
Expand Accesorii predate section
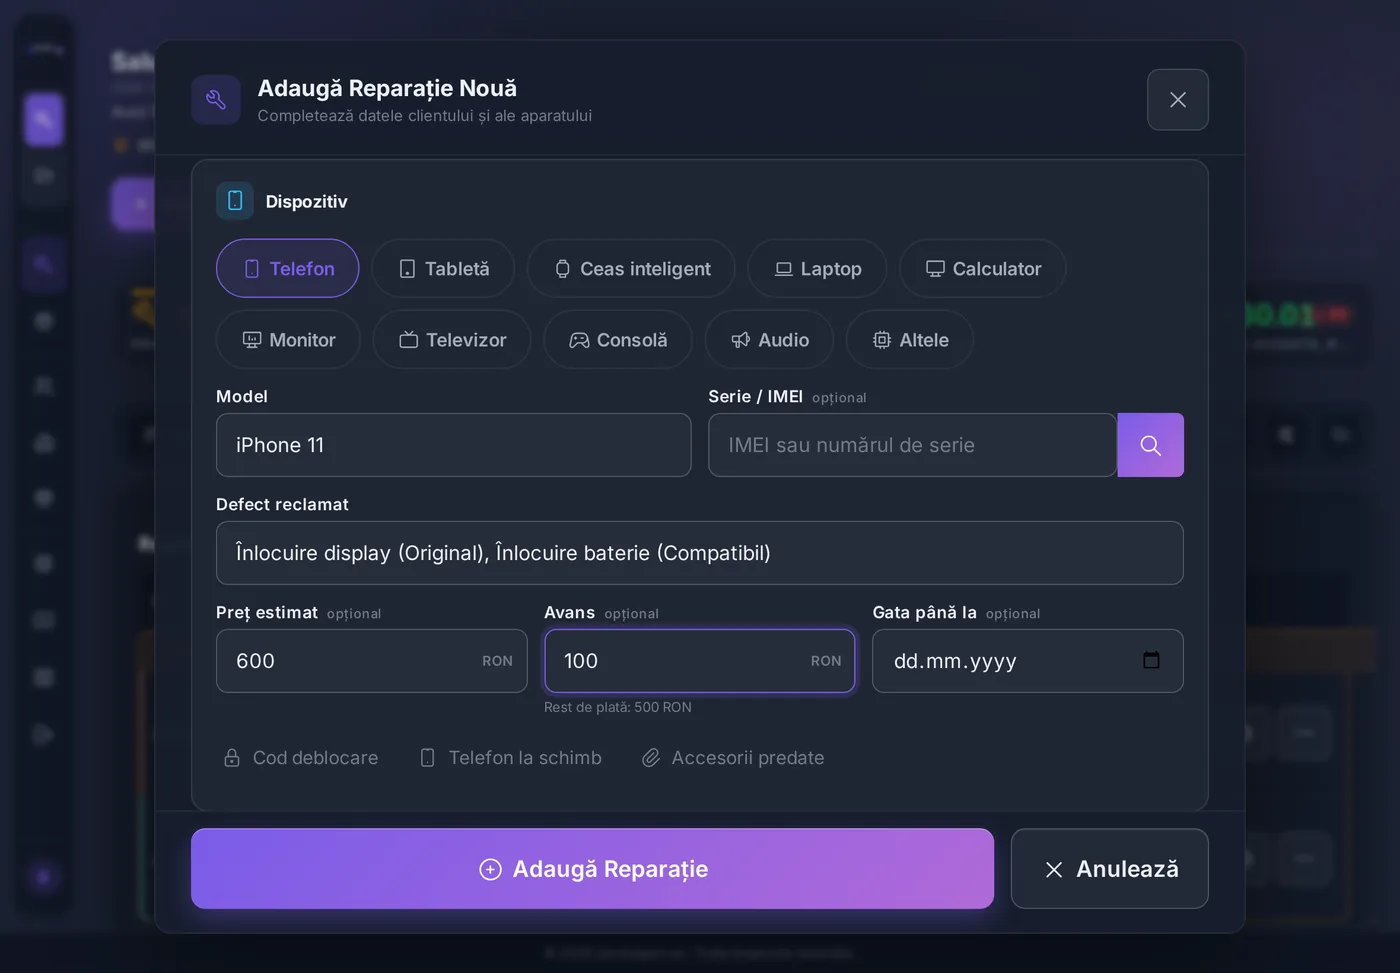coord(733,758)
